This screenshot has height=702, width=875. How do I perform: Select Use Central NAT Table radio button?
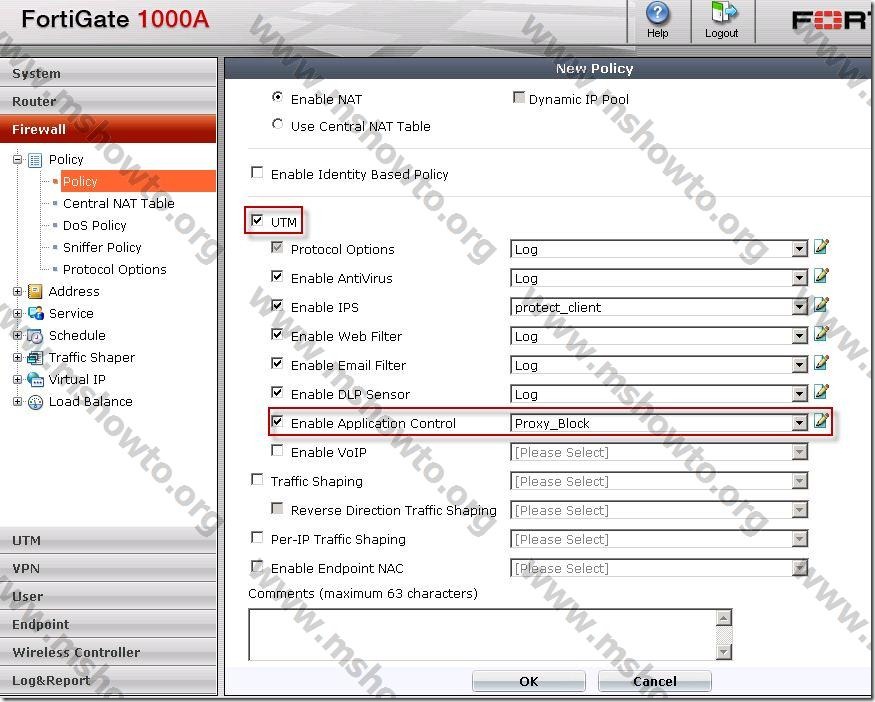pos(277,124)
